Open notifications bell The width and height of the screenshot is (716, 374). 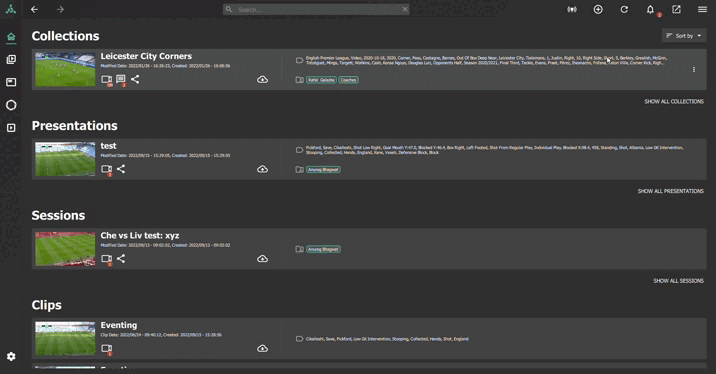pos(650,9)
